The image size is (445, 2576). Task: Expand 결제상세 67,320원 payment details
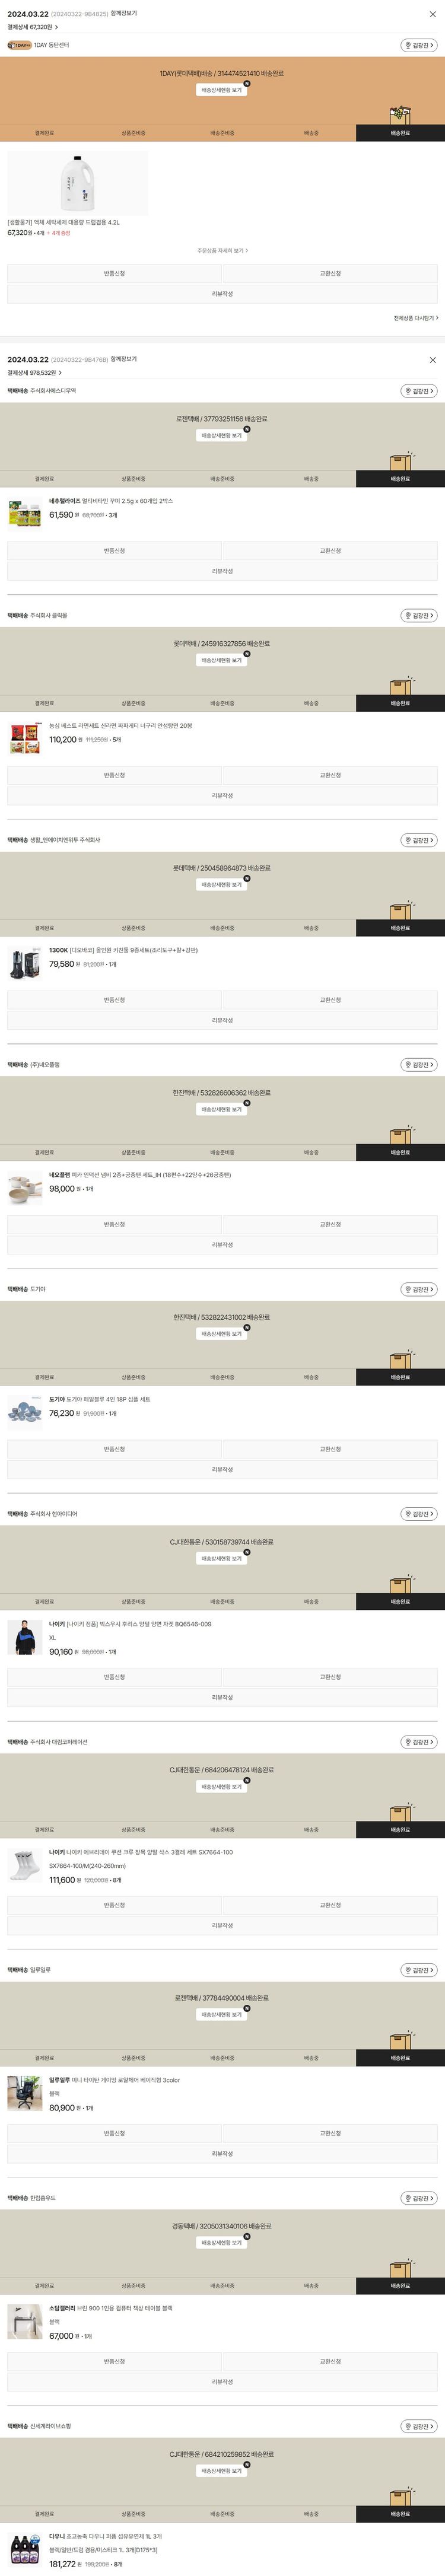point(32,27)
